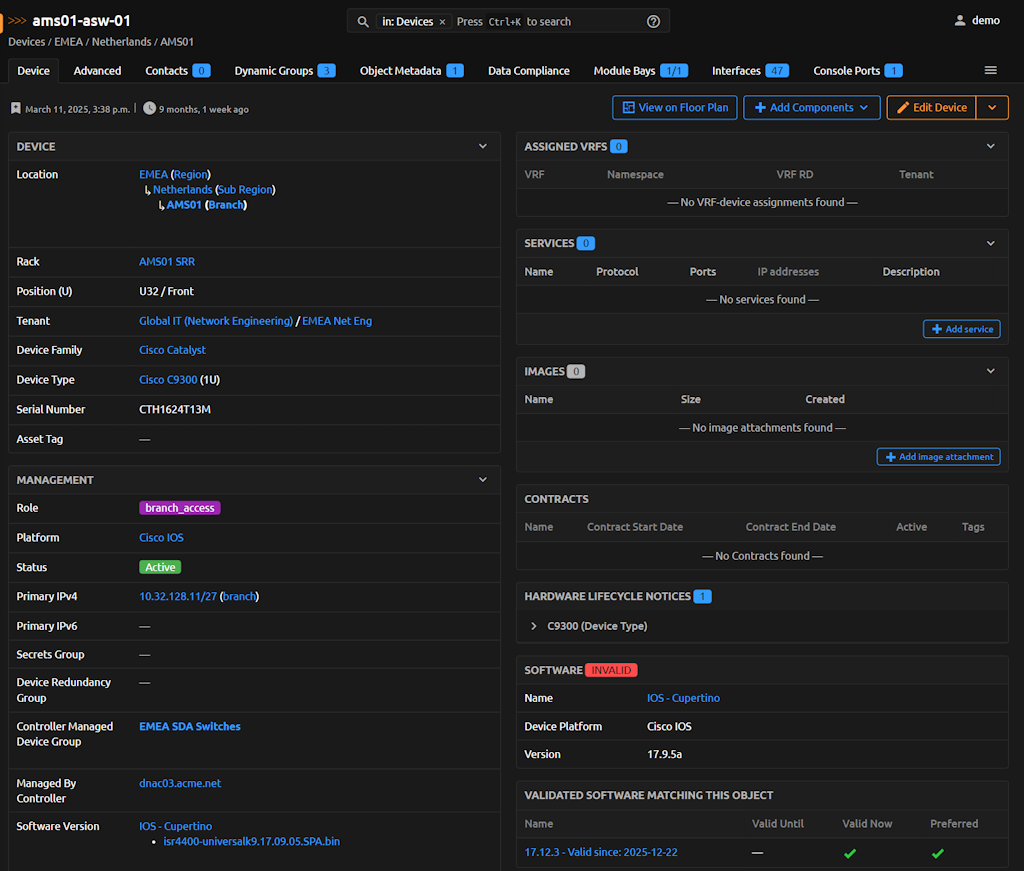Image resolution: width=1024 pixels, height=871 pixels.
Task: Collapse the Management panel
Action: 483,480
